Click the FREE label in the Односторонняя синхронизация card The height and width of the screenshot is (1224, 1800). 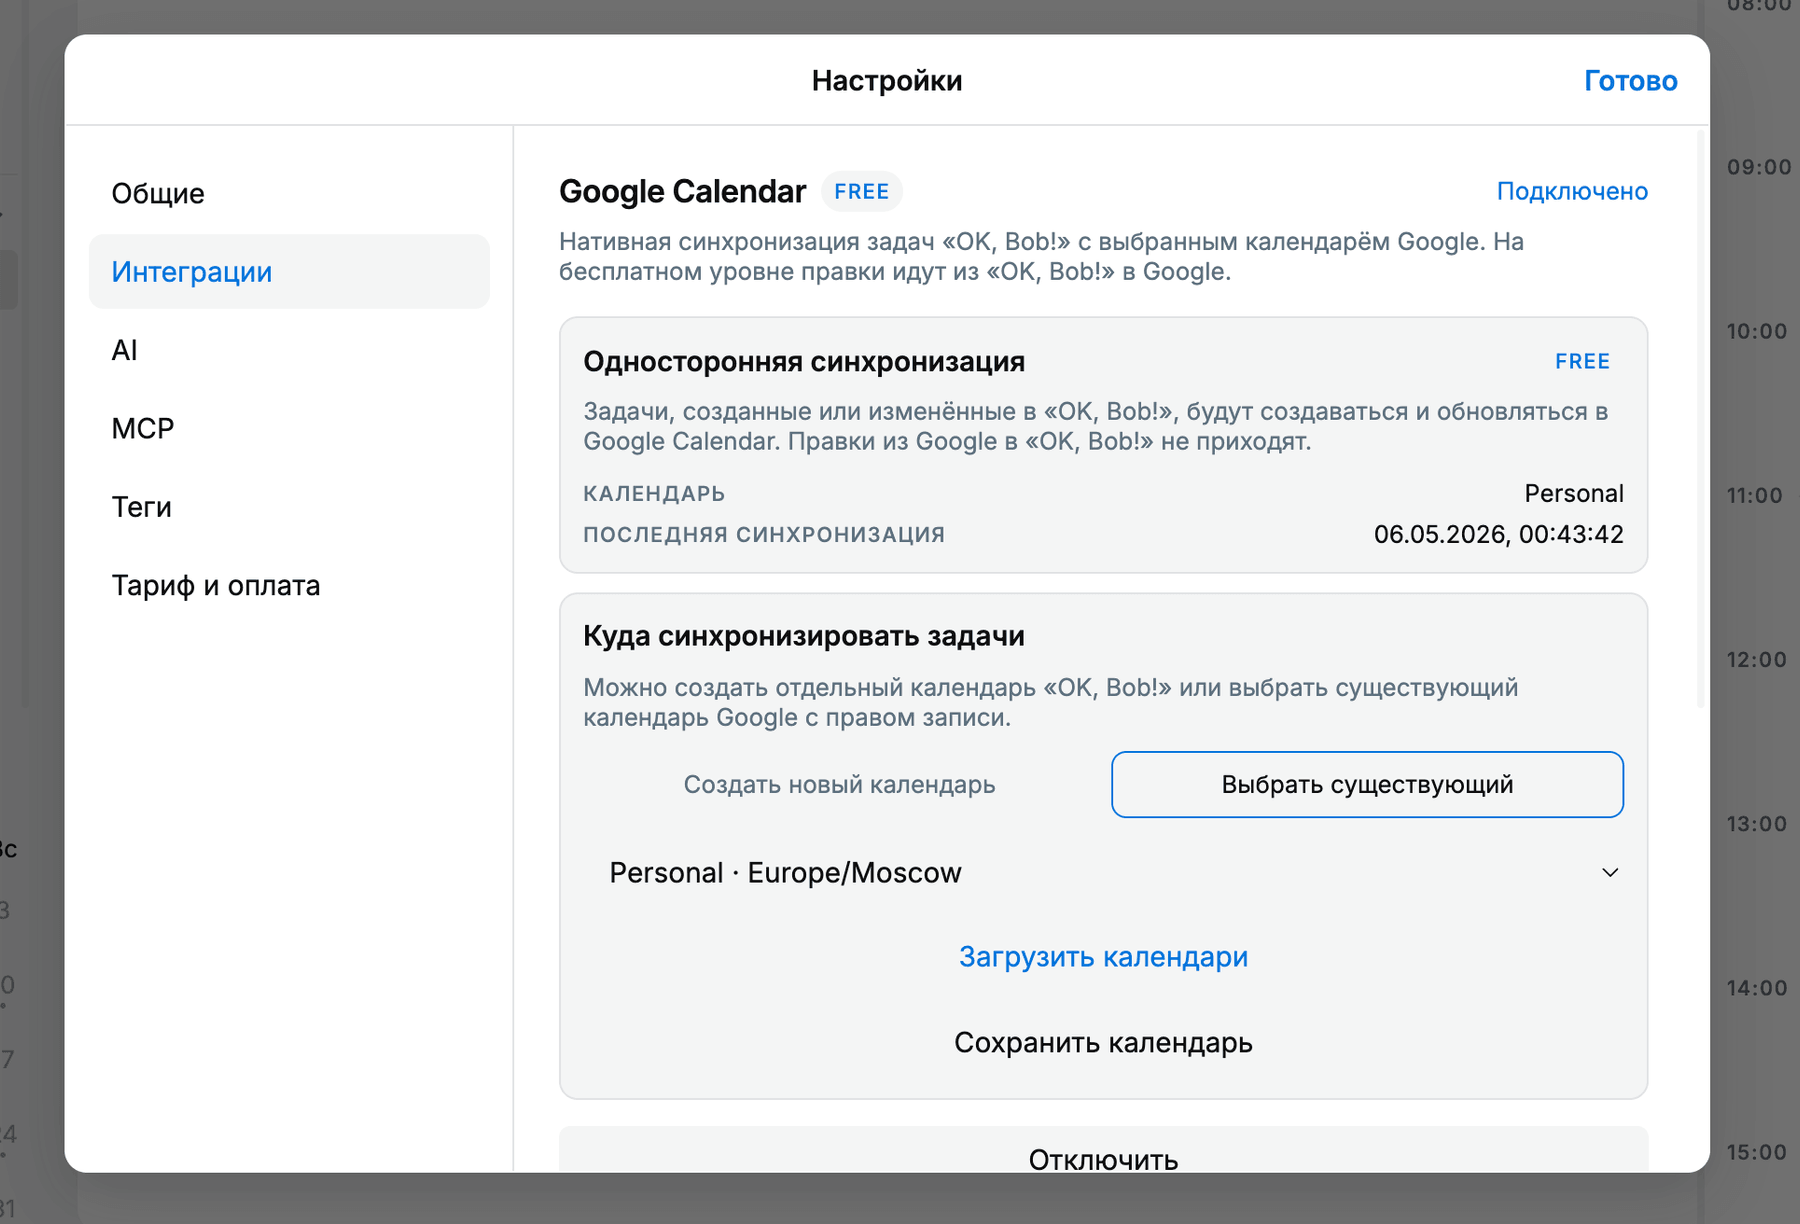point(1582,361)
